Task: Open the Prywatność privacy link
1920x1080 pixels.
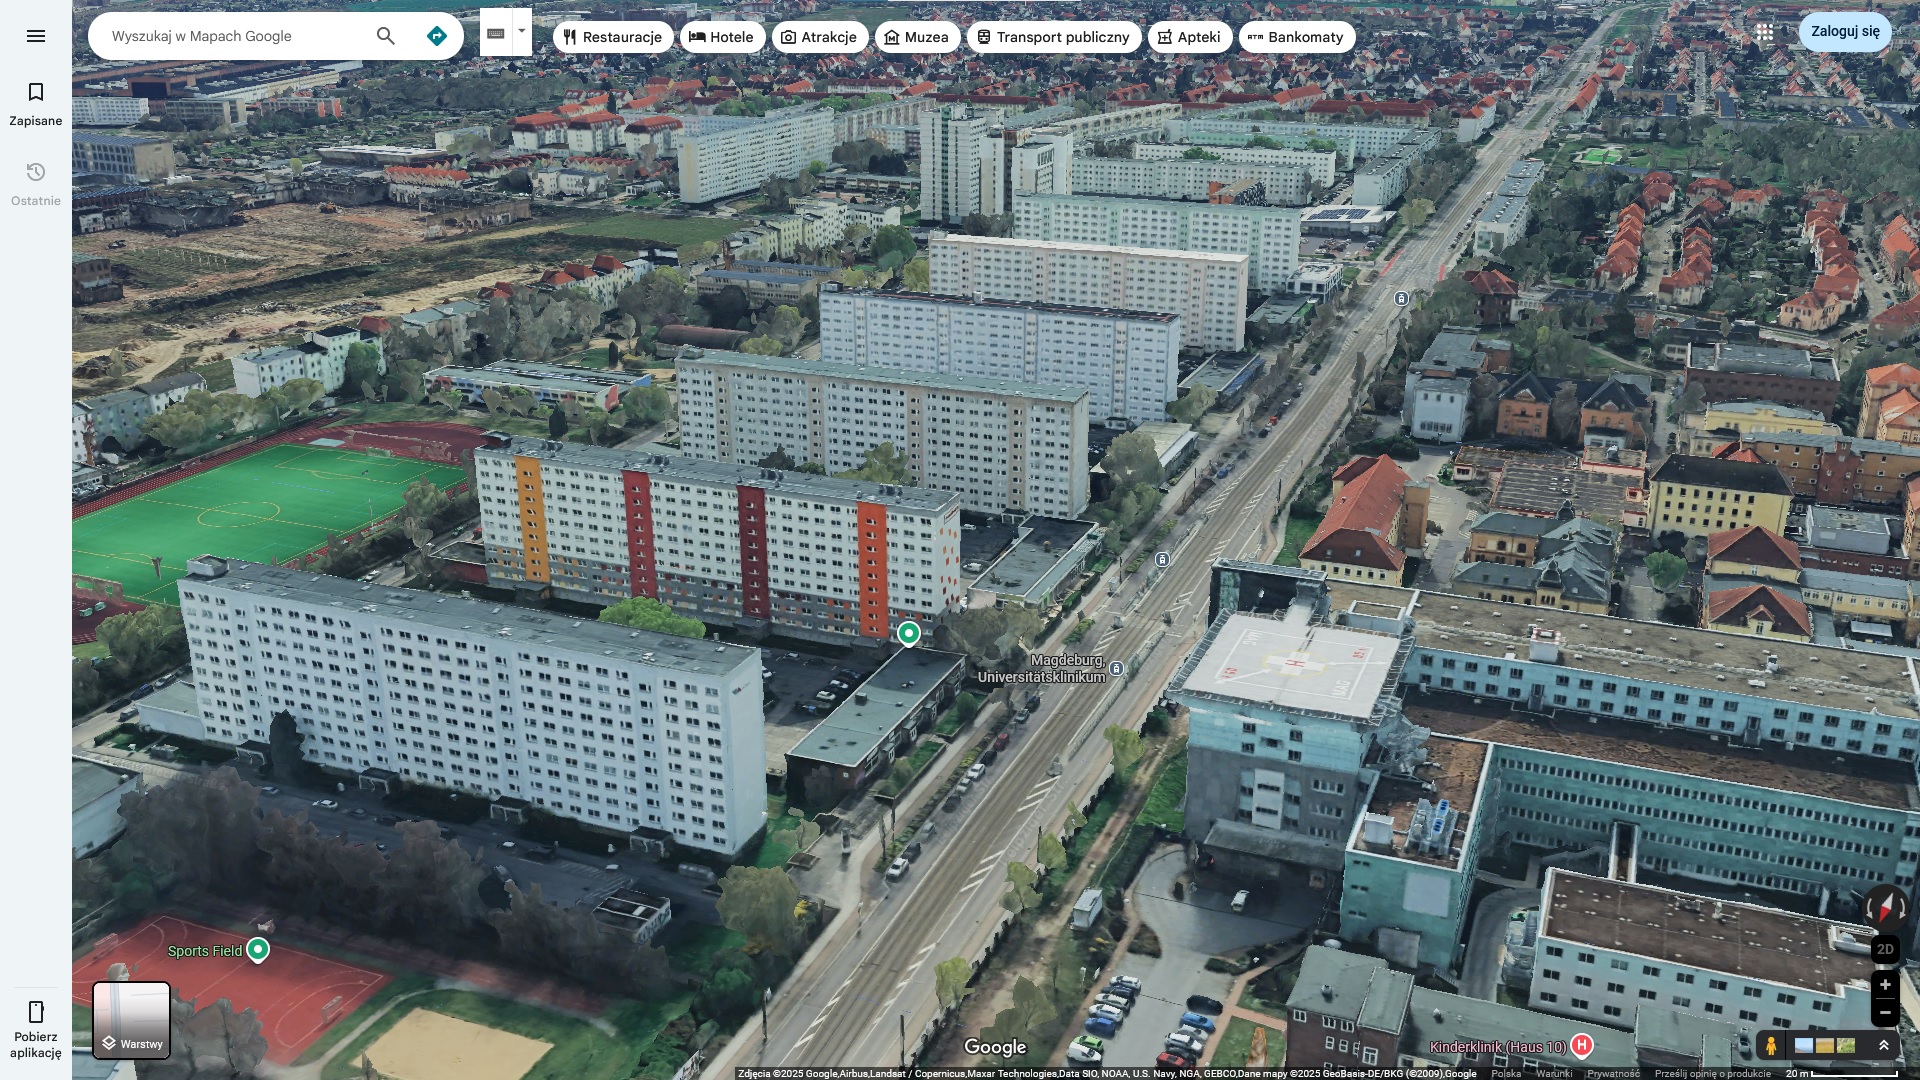Action: [1613, 1074]
